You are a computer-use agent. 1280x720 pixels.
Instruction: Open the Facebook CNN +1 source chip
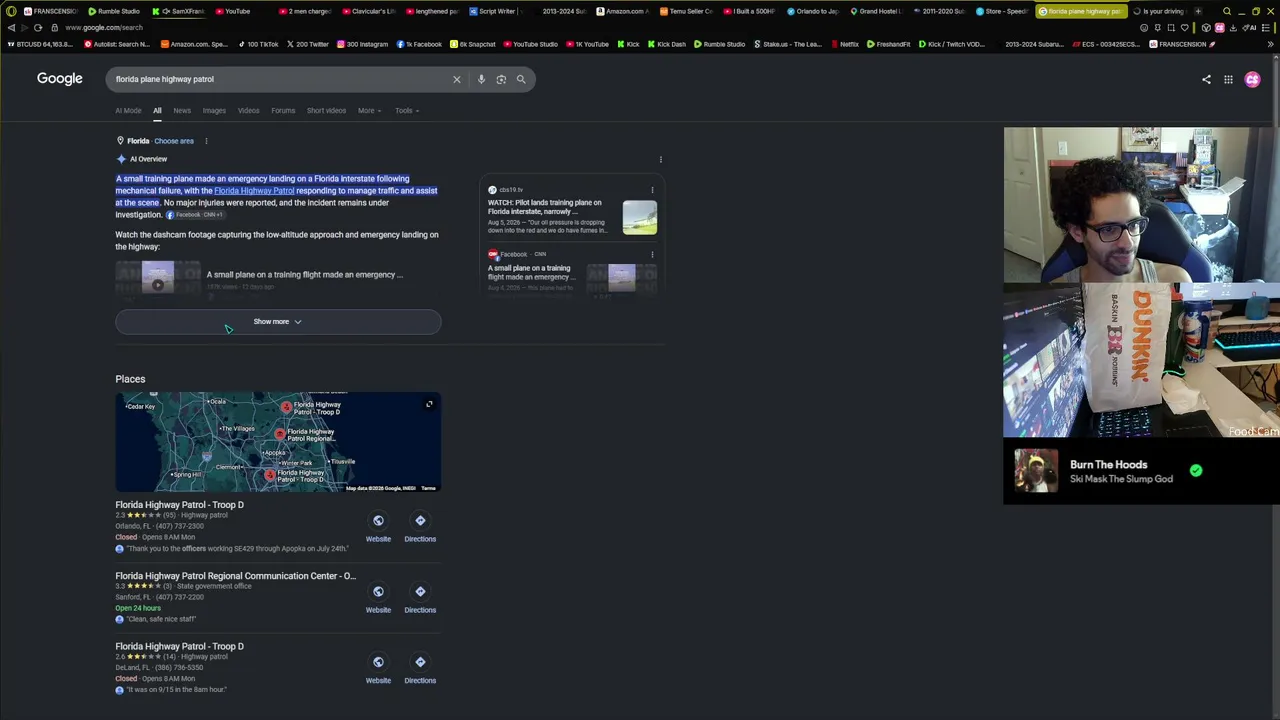(x=194, y=215)
